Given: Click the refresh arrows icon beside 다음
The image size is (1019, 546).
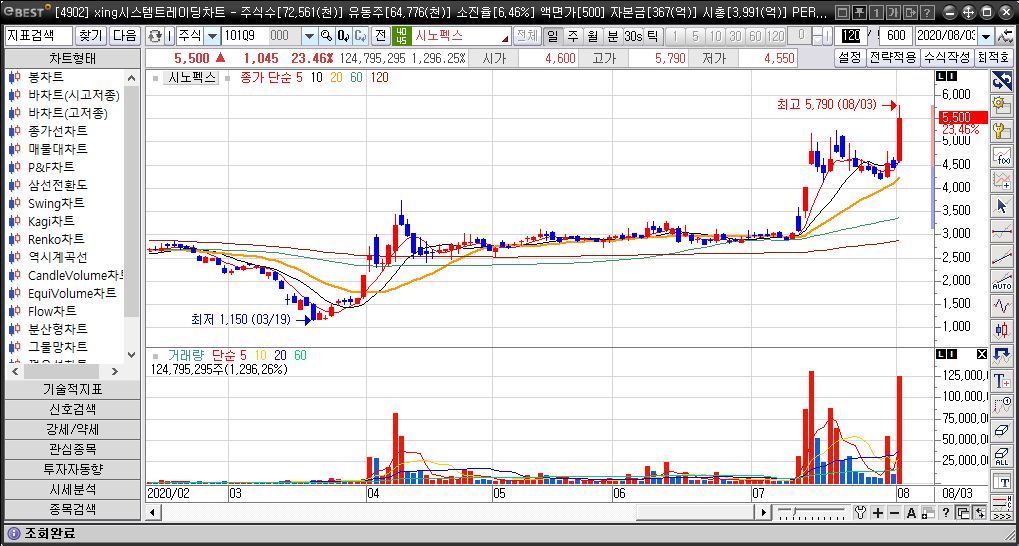Looking at the screenshot, I should pos(155,36).
